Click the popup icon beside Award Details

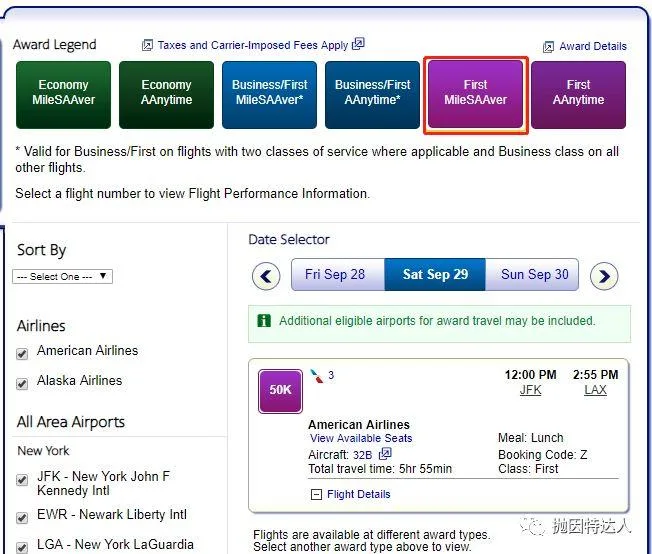tap(548, 46)
